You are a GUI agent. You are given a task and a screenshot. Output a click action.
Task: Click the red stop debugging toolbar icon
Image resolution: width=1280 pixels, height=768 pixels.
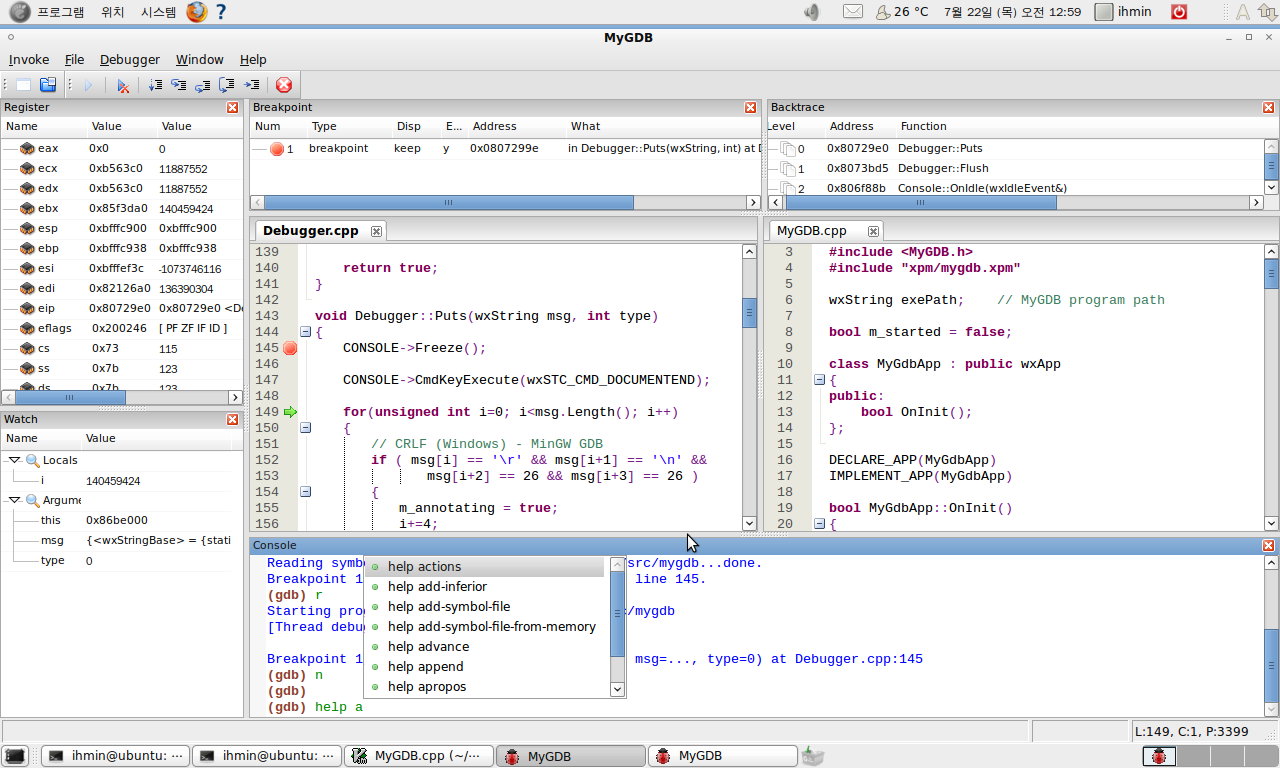[284, 86]
